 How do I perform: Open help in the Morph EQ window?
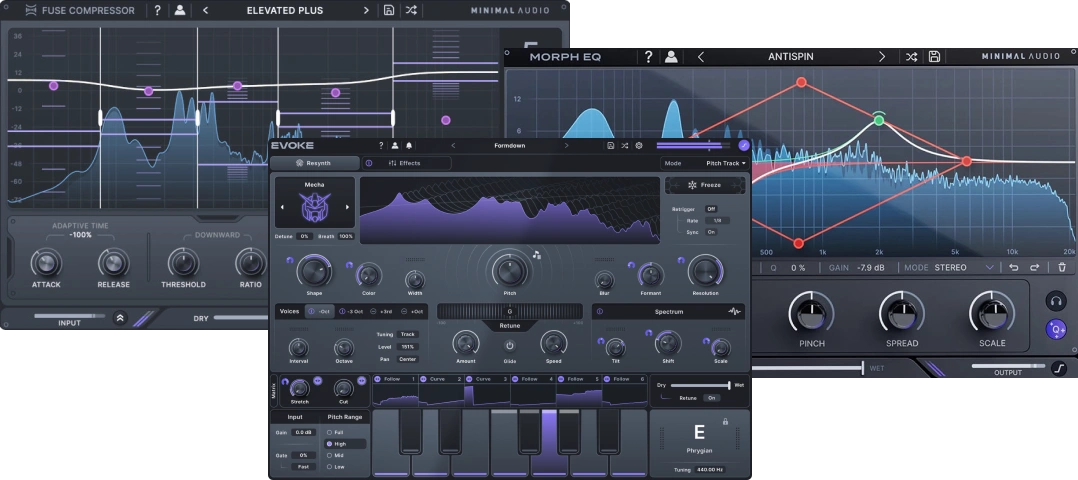pyautogui.click(x=648, y=57)
